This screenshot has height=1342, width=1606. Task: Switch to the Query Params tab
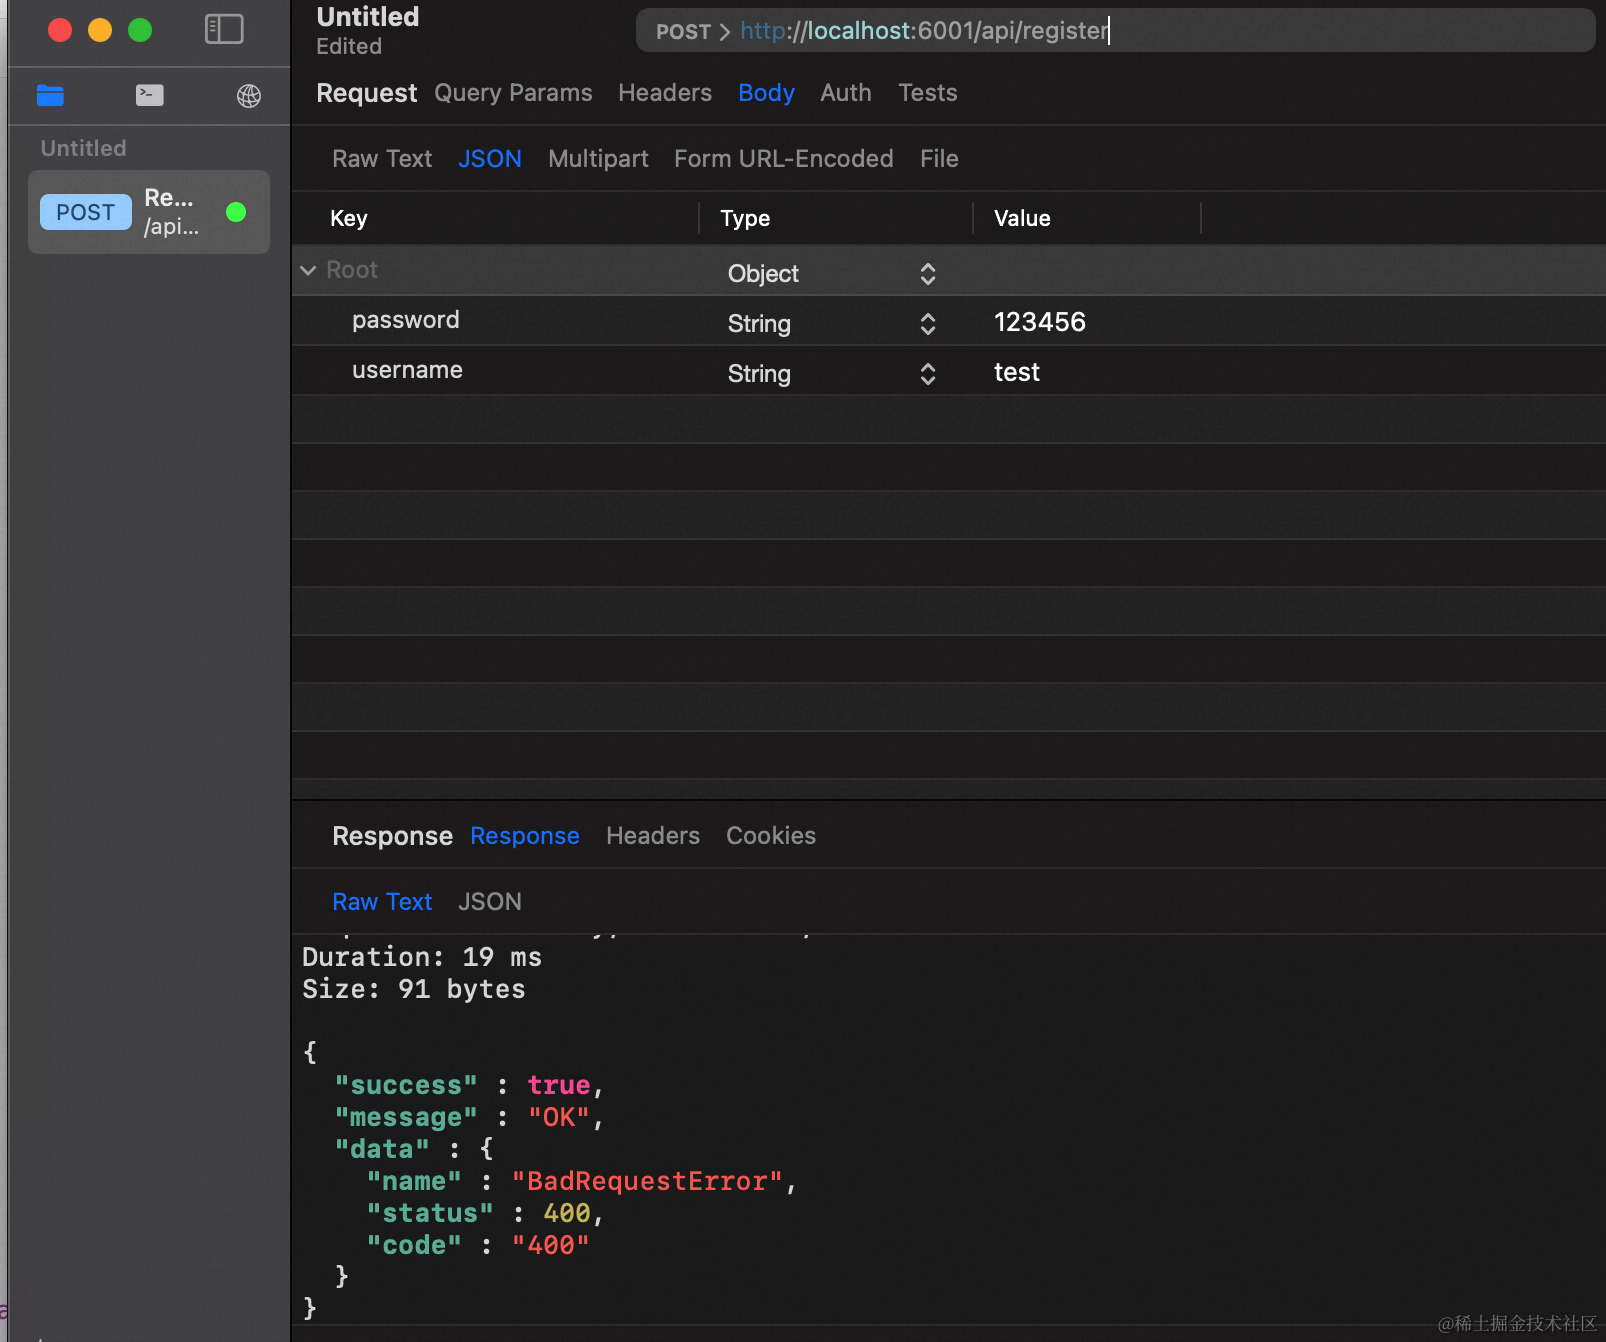coord(513,93)
